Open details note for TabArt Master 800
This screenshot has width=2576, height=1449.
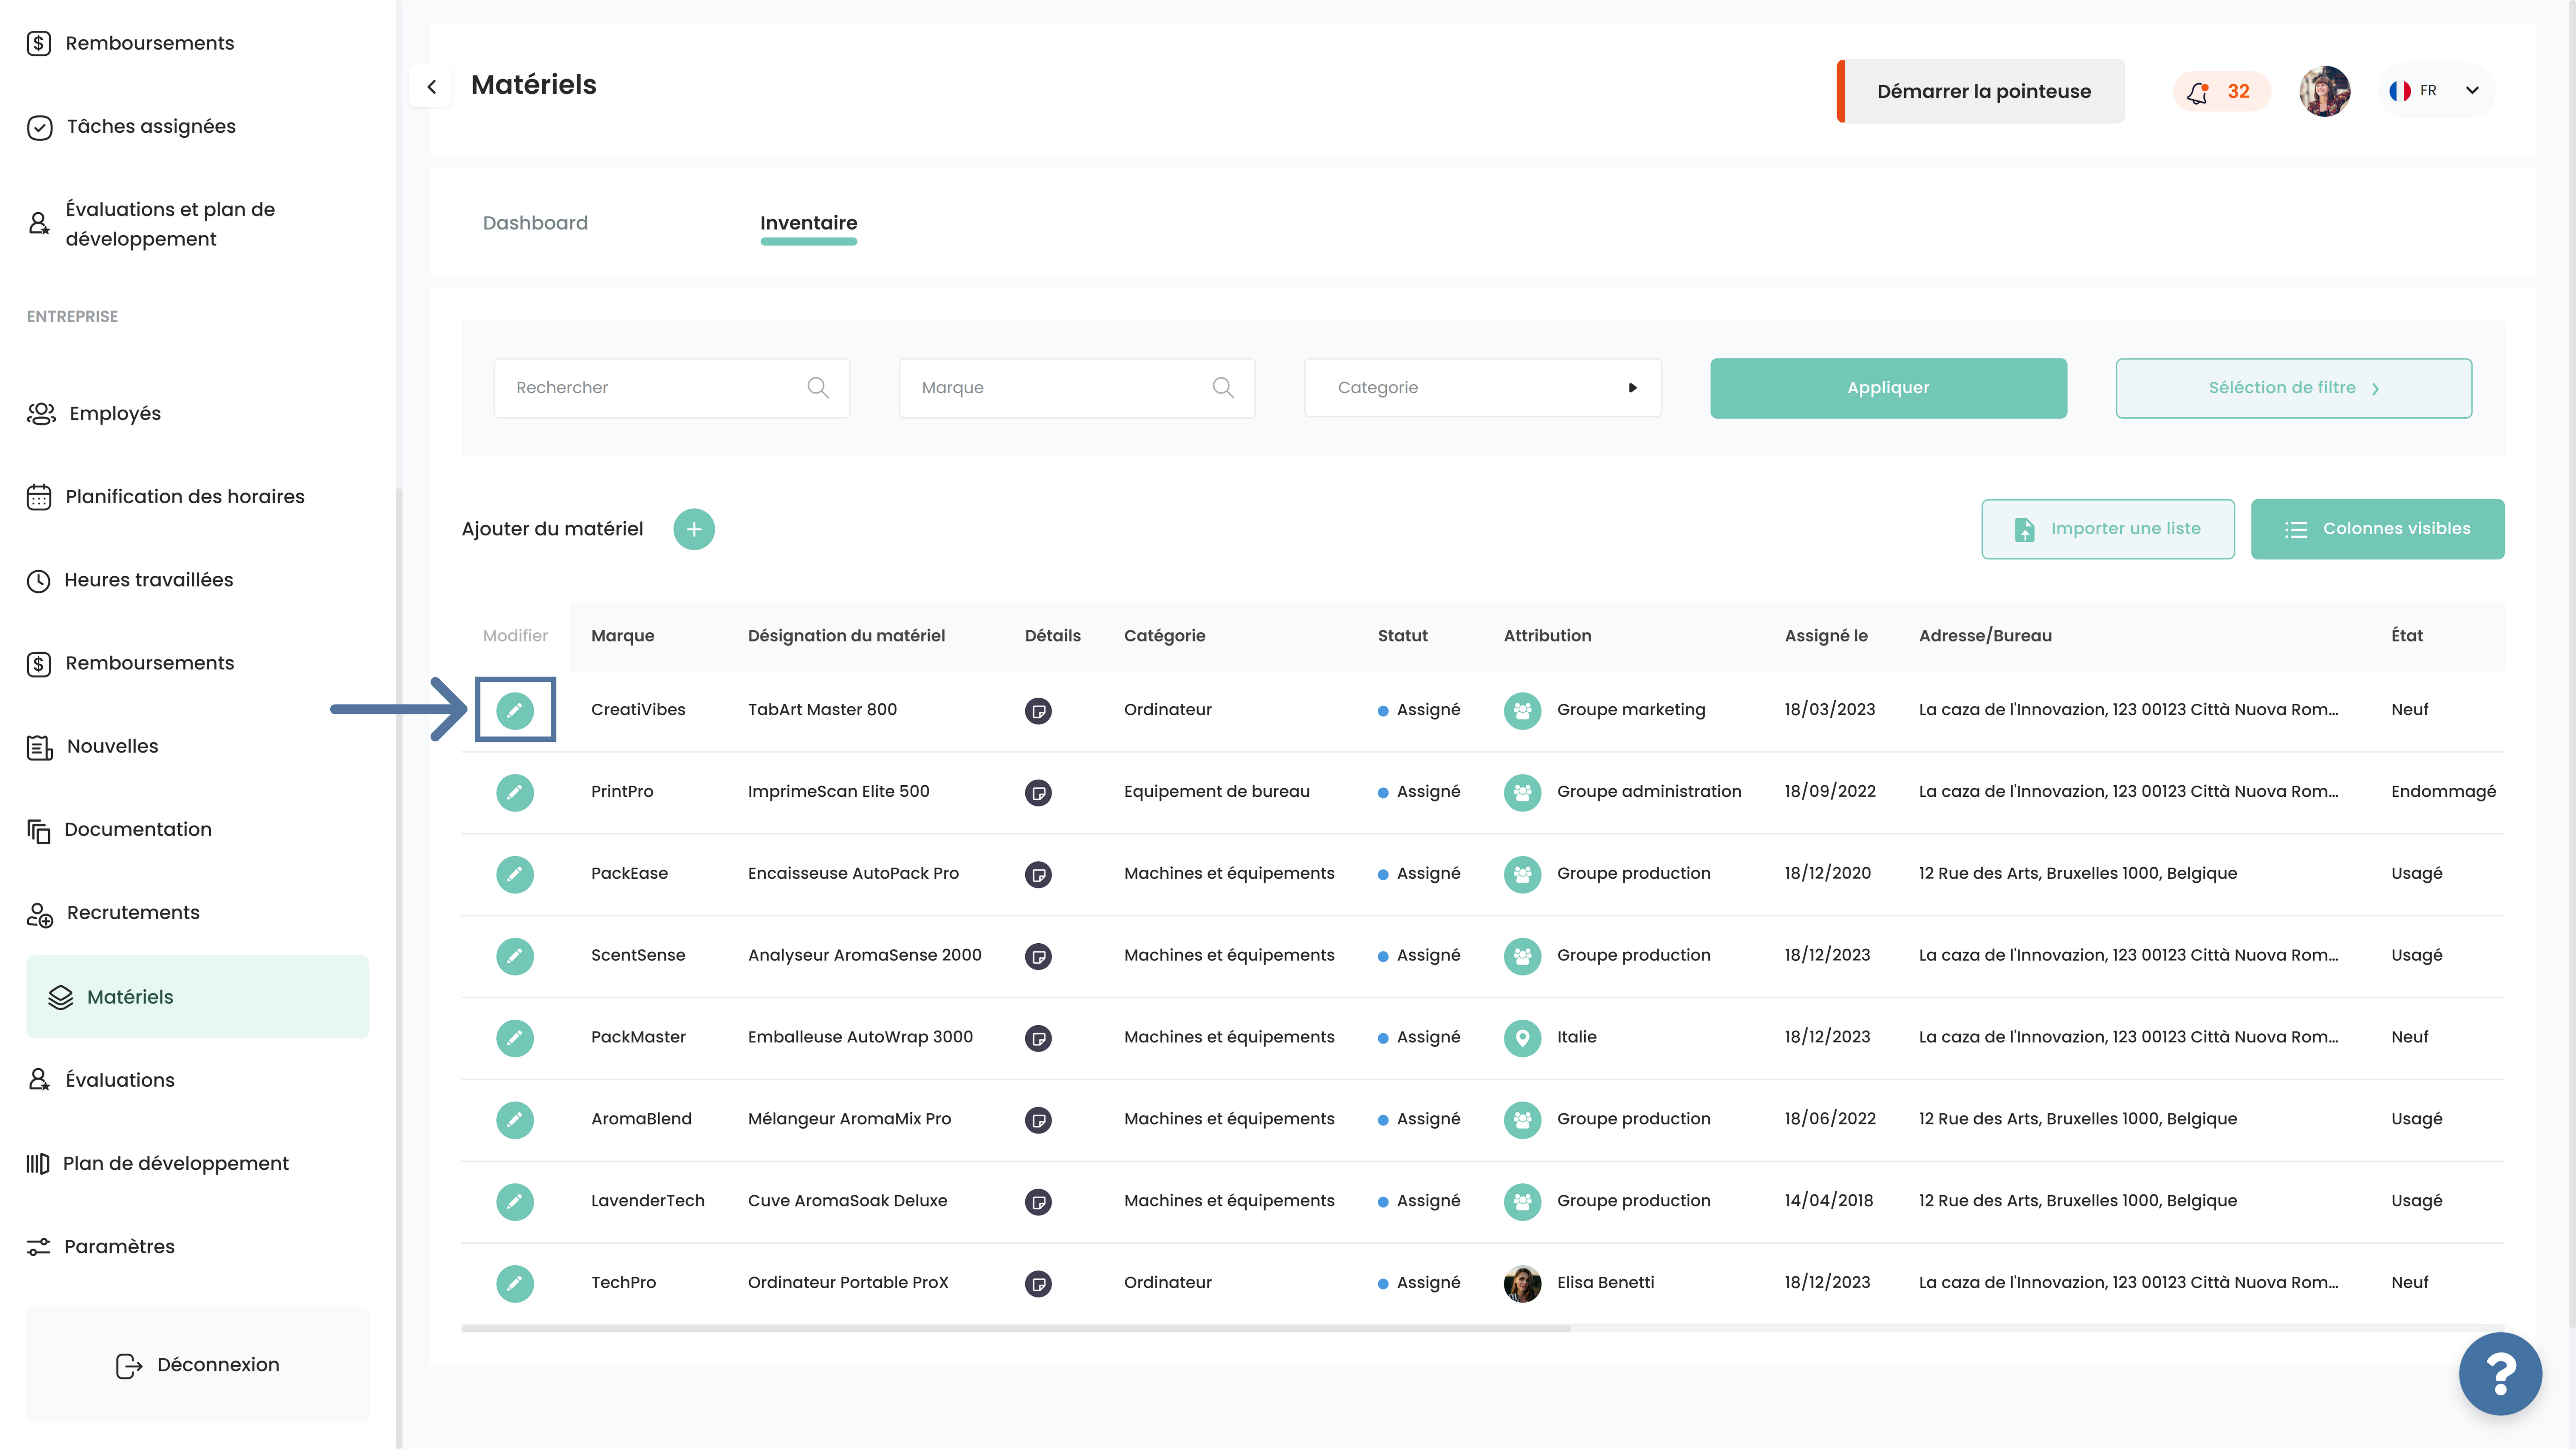1038,711
